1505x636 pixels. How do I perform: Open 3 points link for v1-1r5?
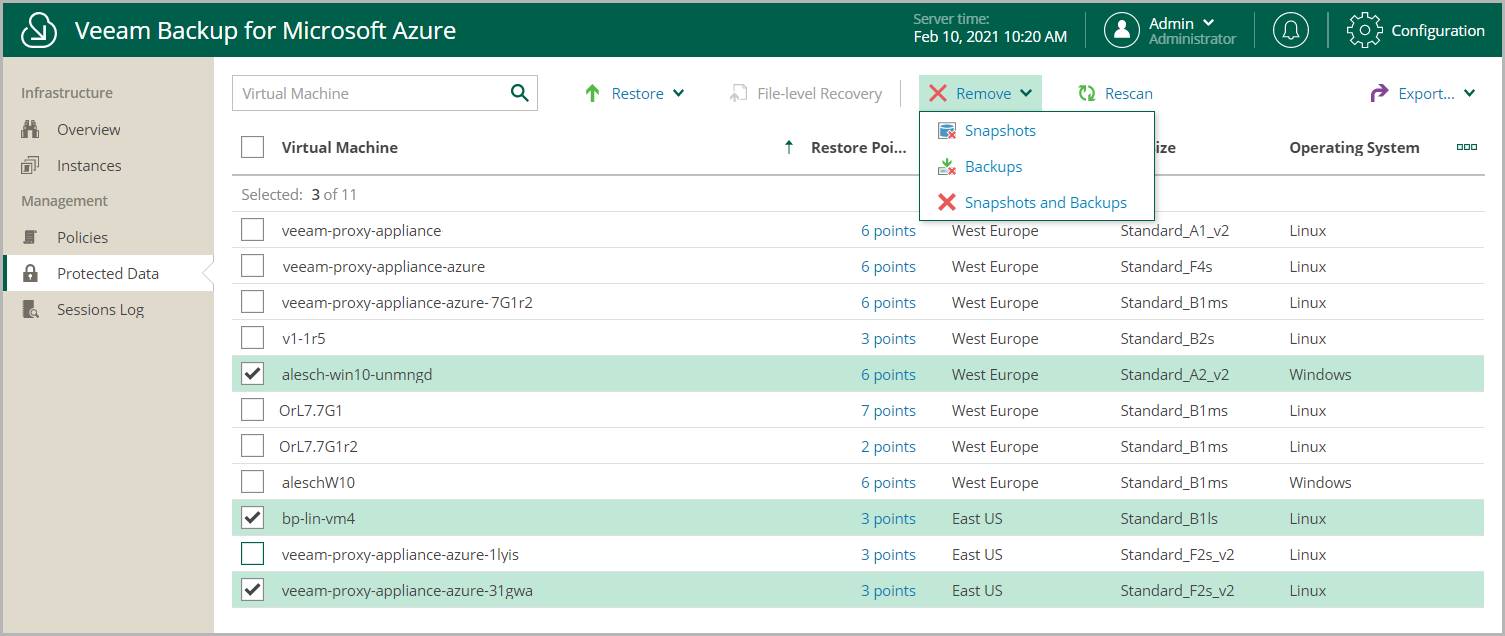[888, 338]
